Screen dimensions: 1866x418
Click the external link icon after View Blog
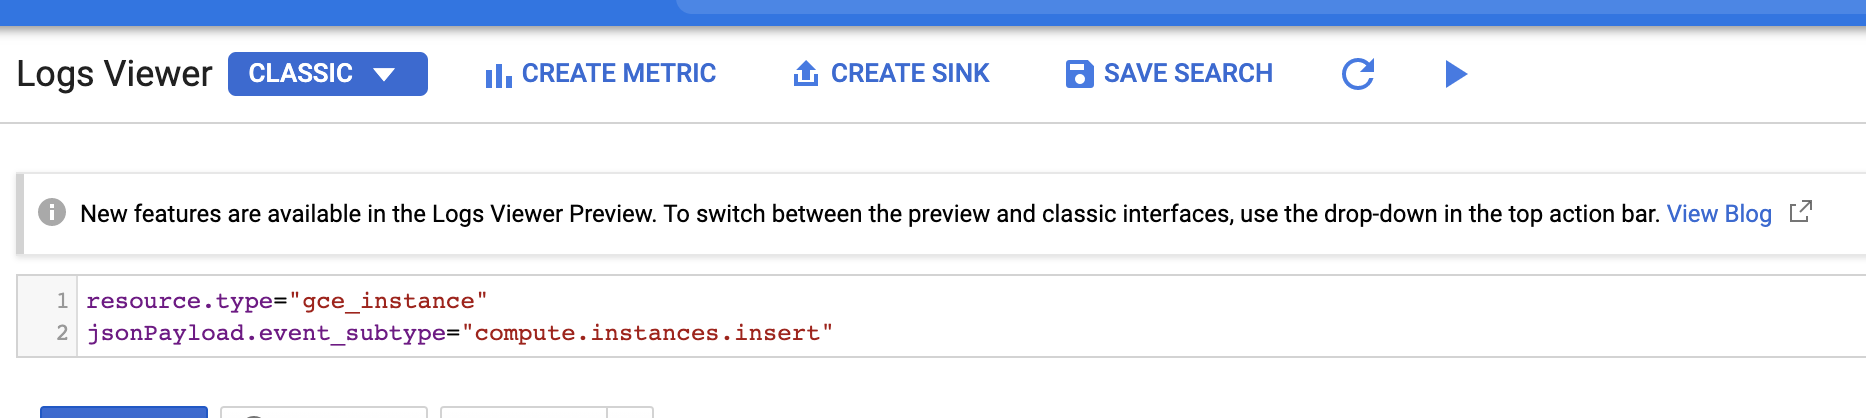pyautogui.click(x=1800, y=212)
